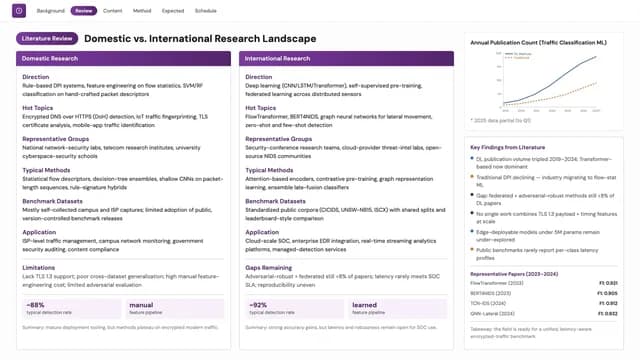Click the International Research summary line

pos(340,327)
